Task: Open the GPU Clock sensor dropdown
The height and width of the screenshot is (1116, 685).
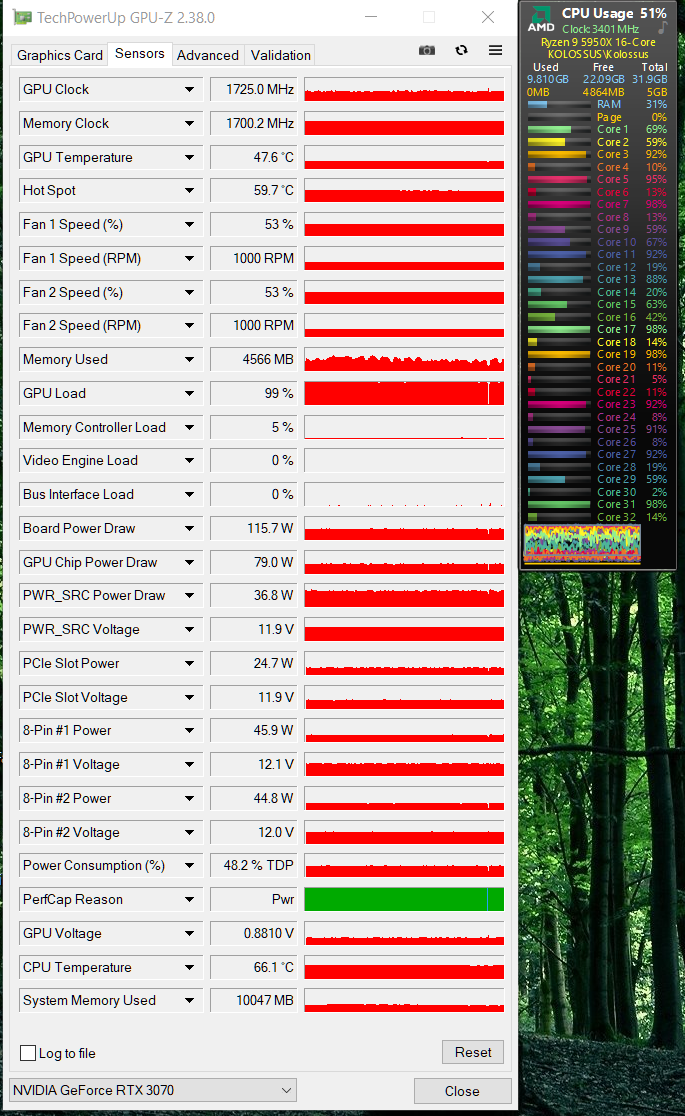Action: pos(189,89)
